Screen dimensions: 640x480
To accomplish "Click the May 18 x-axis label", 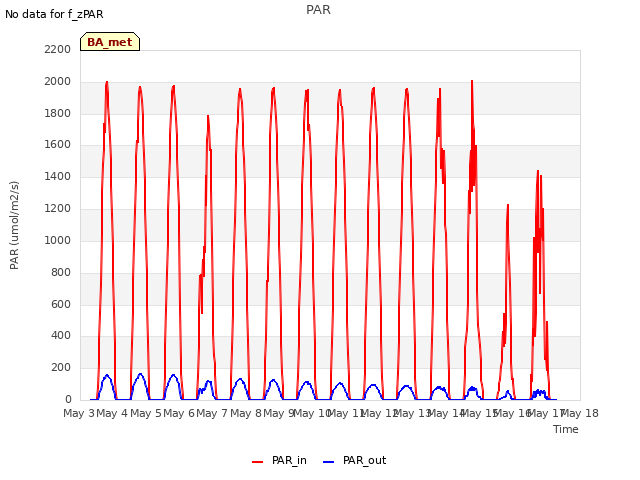I will (580, 413).
